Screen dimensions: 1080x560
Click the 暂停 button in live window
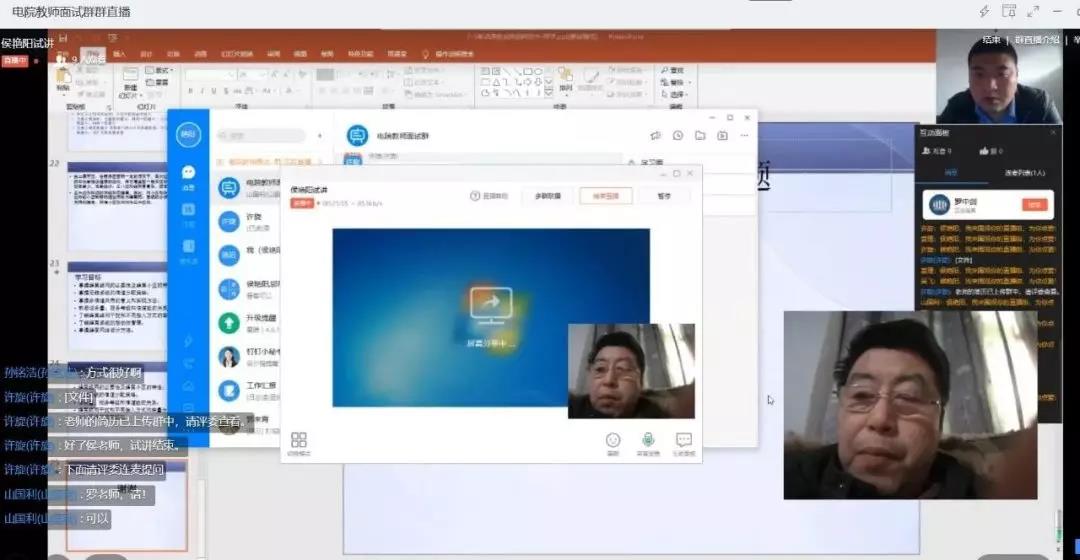point(663,196)
